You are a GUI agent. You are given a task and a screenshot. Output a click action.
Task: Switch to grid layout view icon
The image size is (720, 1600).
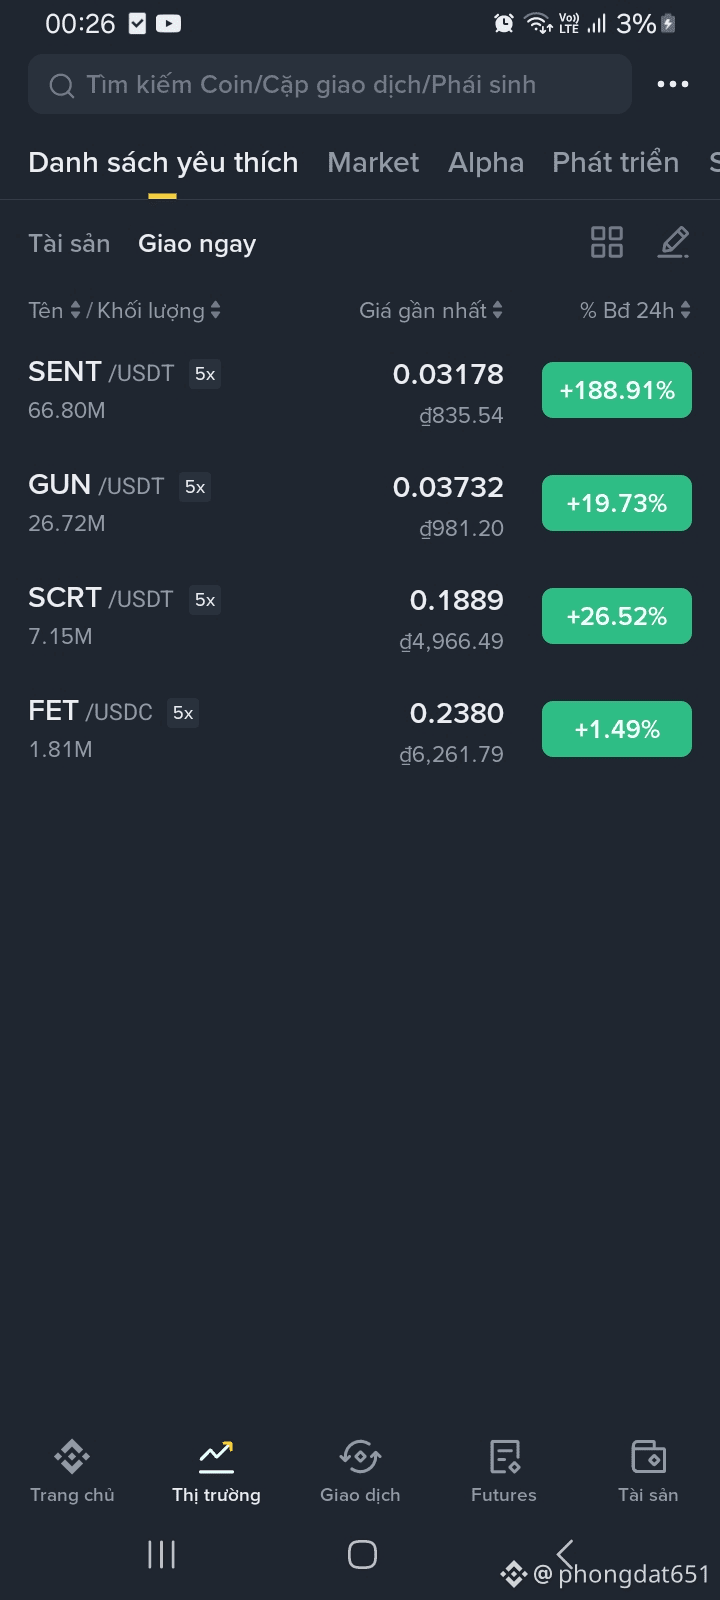coord(606,242)
